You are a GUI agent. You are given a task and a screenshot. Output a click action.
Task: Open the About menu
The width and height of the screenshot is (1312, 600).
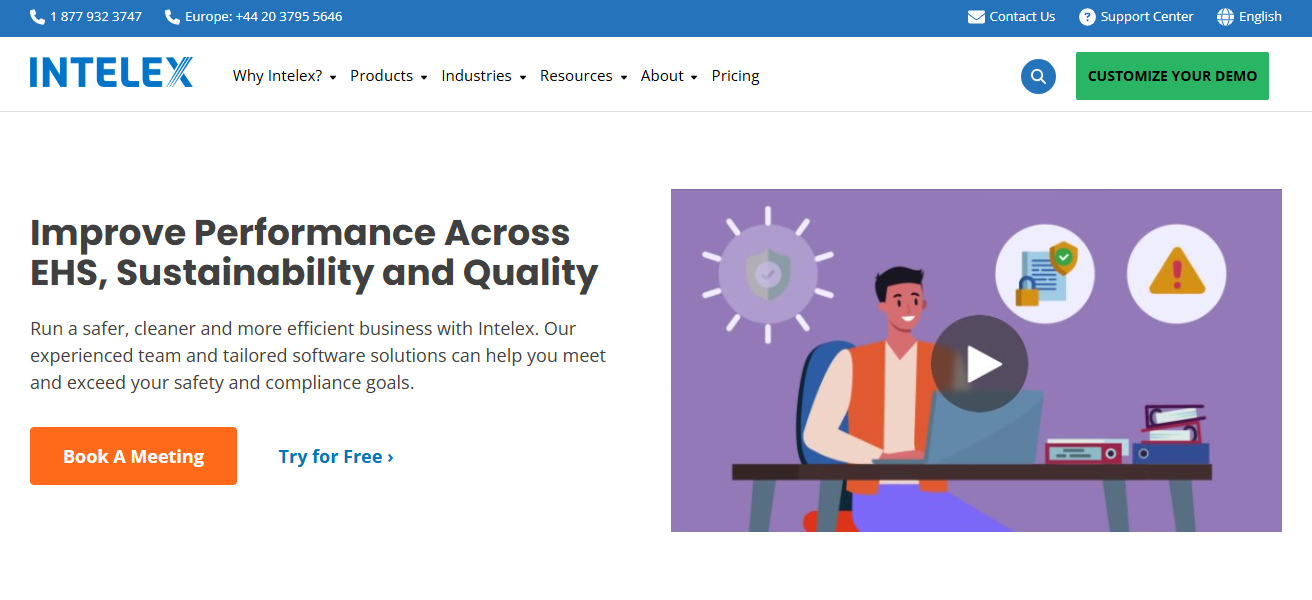coord(668,76)
